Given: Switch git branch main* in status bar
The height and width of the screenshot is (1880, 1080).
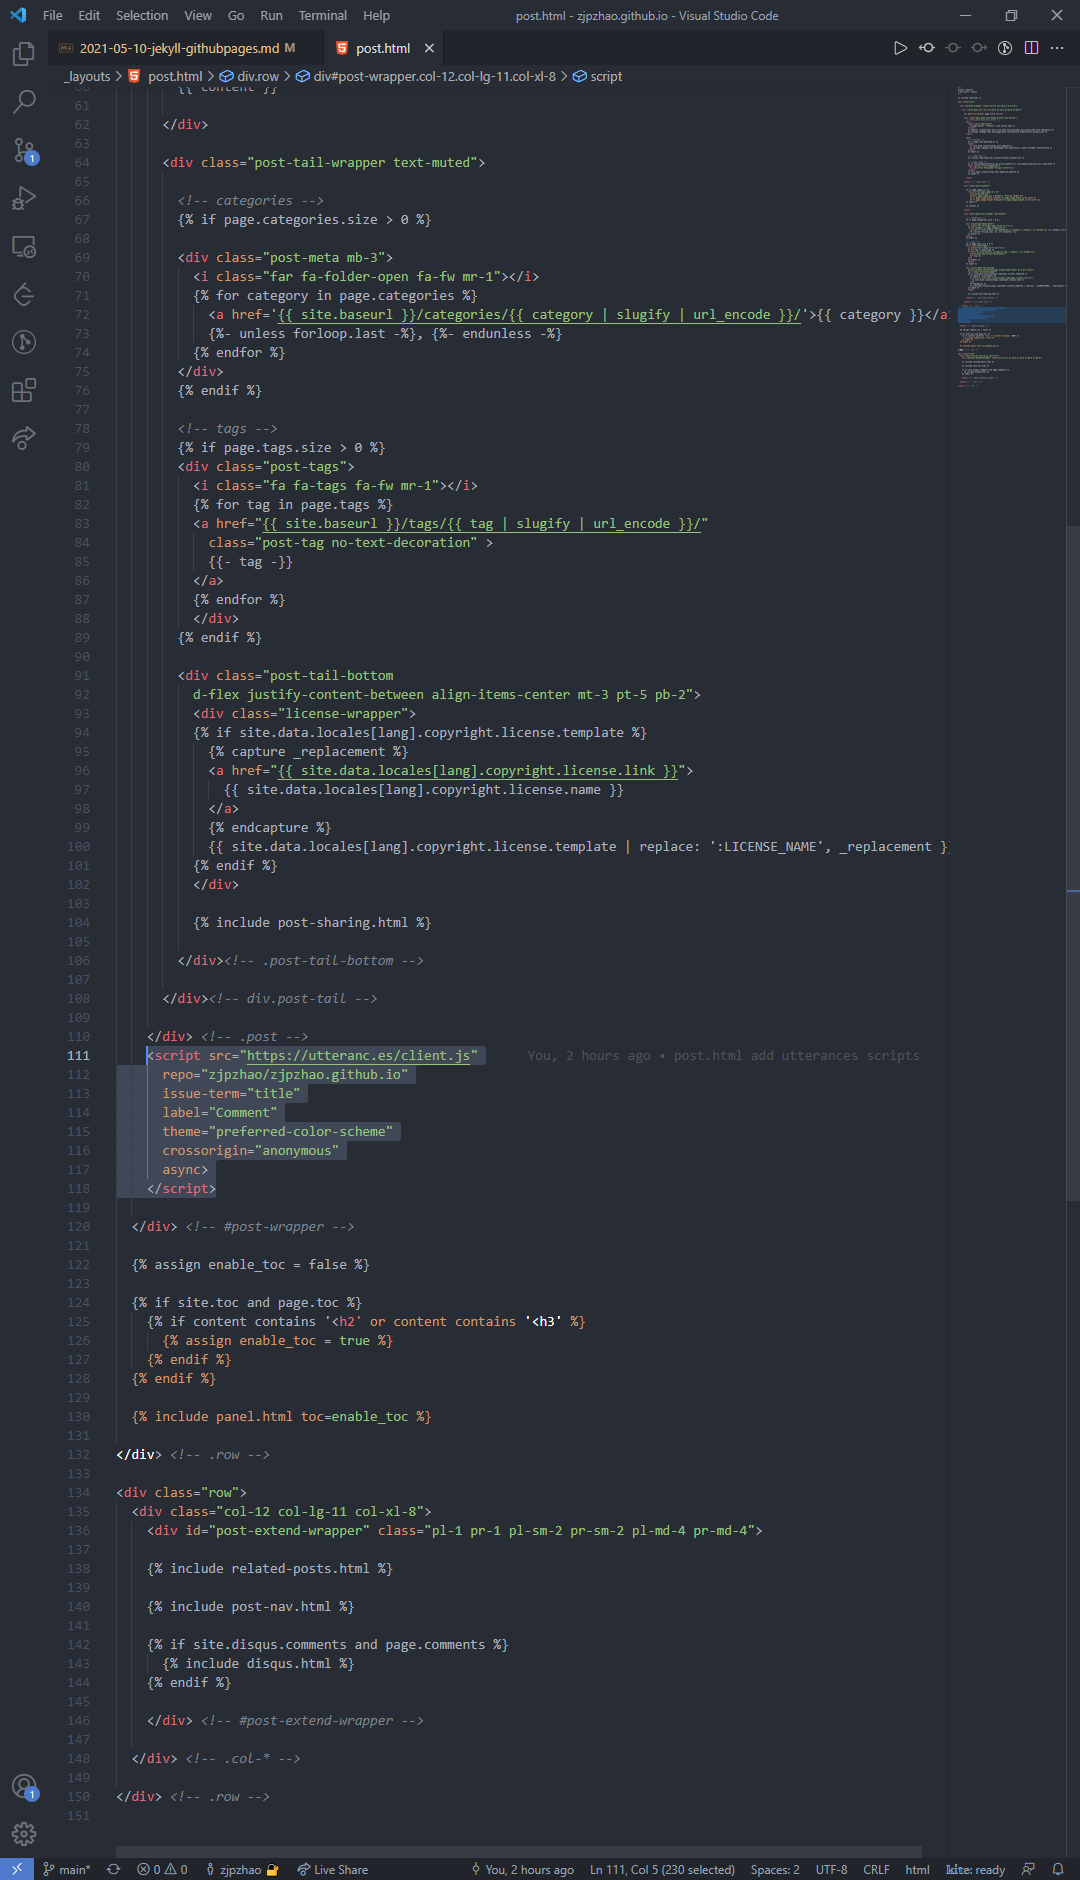Looking at the screenshot, I should [x=67, y=1869].
